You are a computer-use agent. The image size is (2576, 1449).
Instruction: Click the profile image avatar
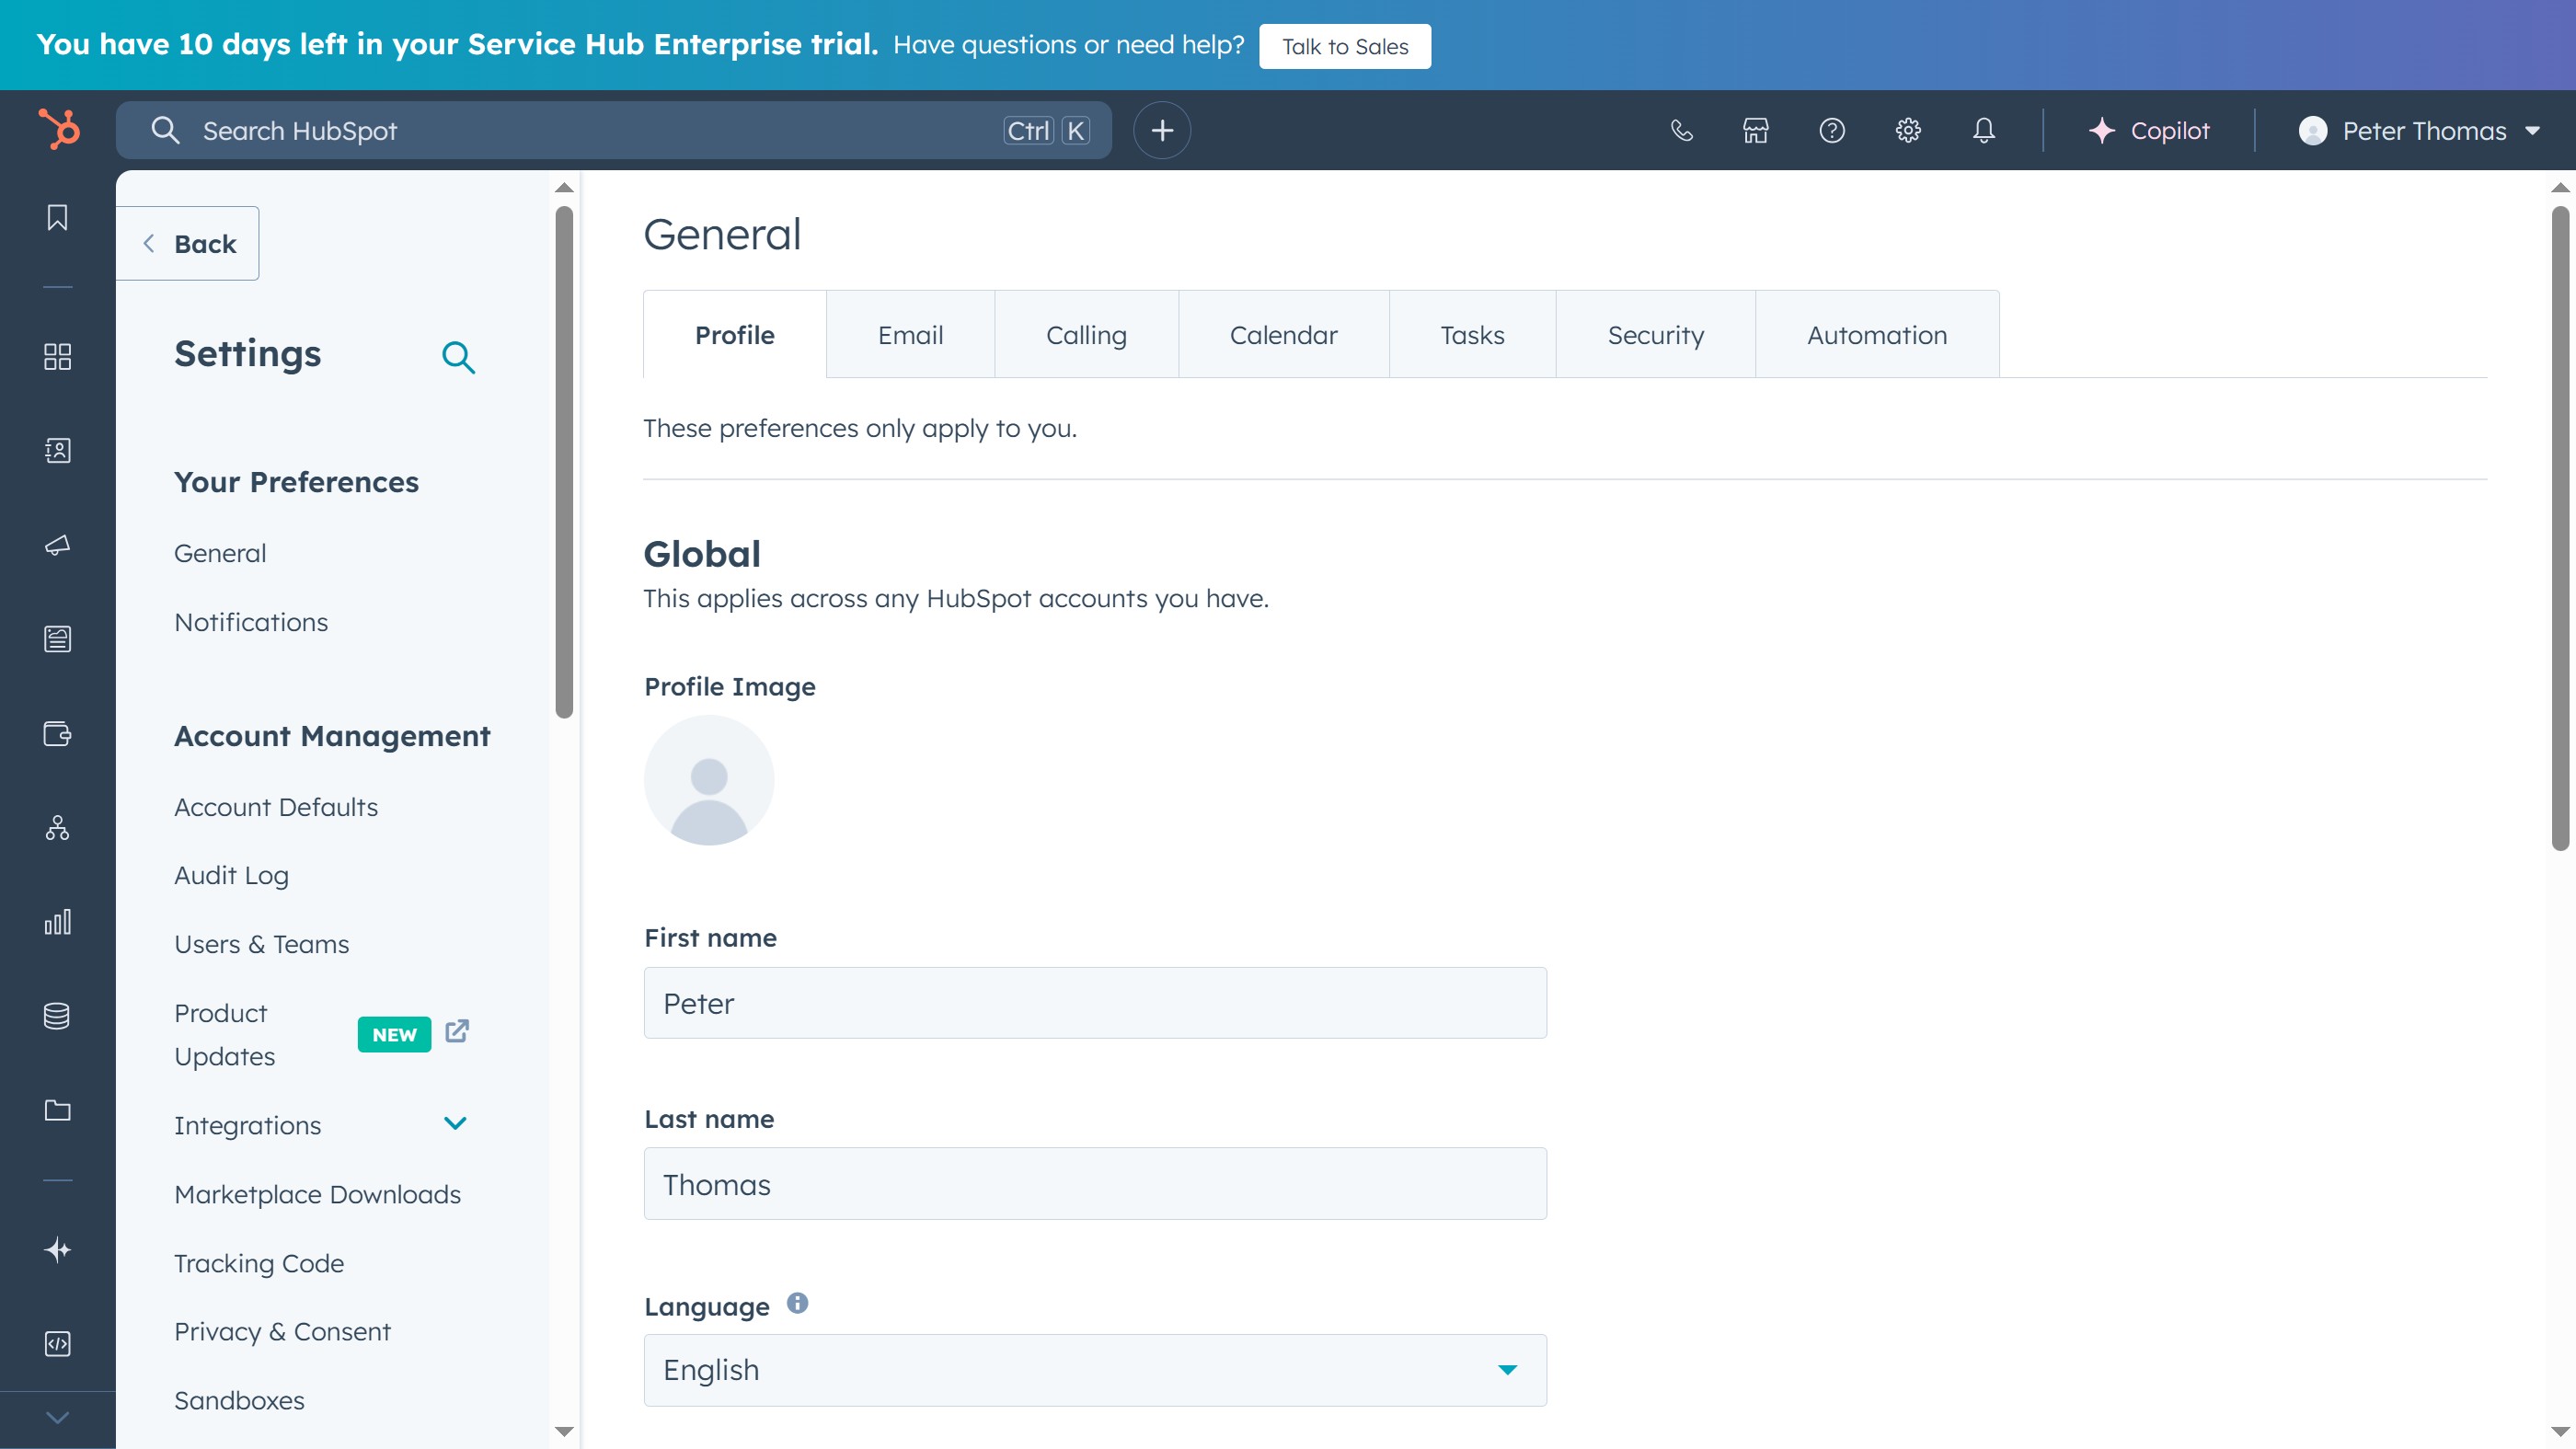(x=709, y=780)
